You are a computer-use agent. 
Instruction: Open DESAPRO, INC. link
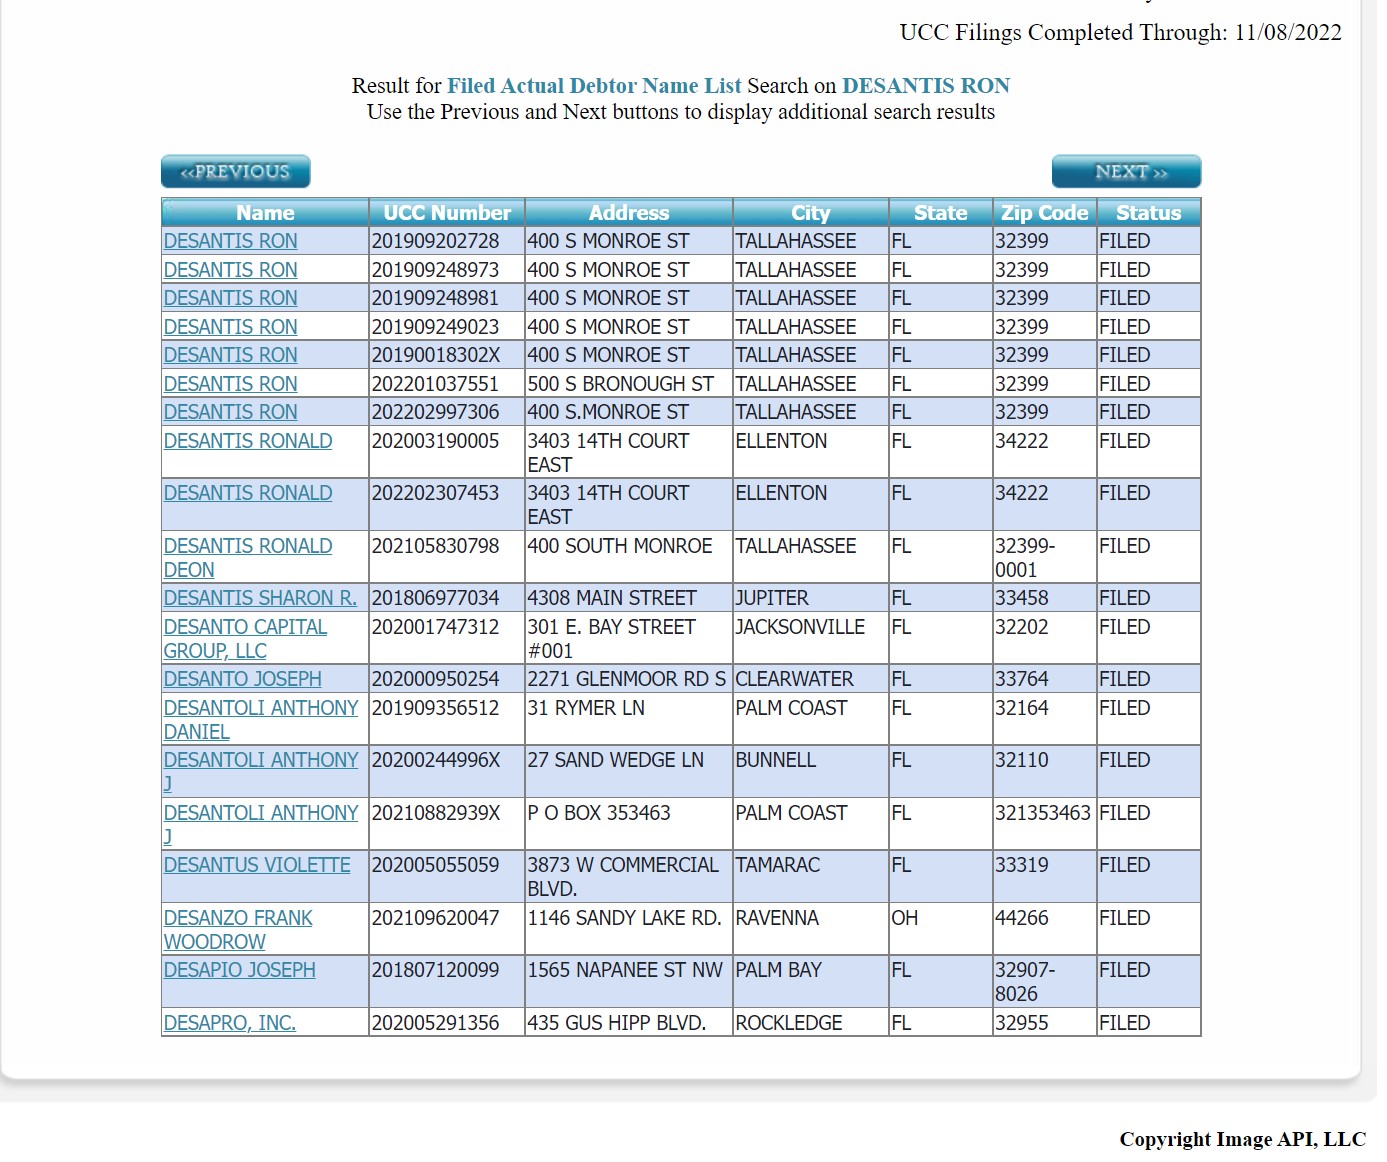pos(229,1023)
